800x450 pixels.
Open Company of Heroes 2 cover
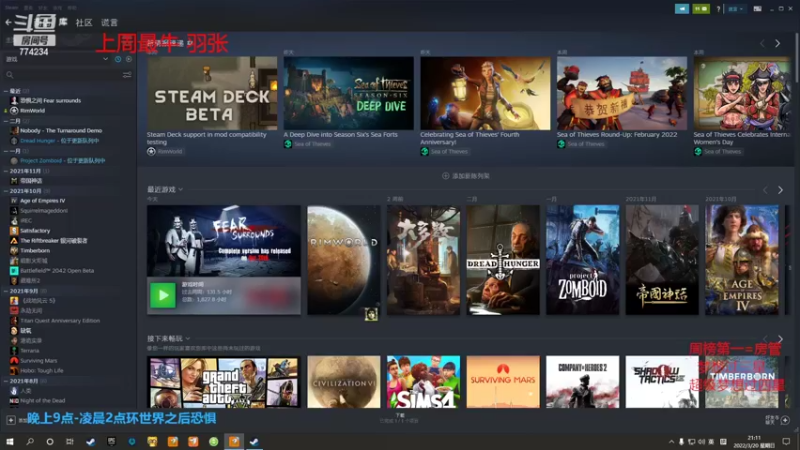pyautogui.click(x=582, y=382)
